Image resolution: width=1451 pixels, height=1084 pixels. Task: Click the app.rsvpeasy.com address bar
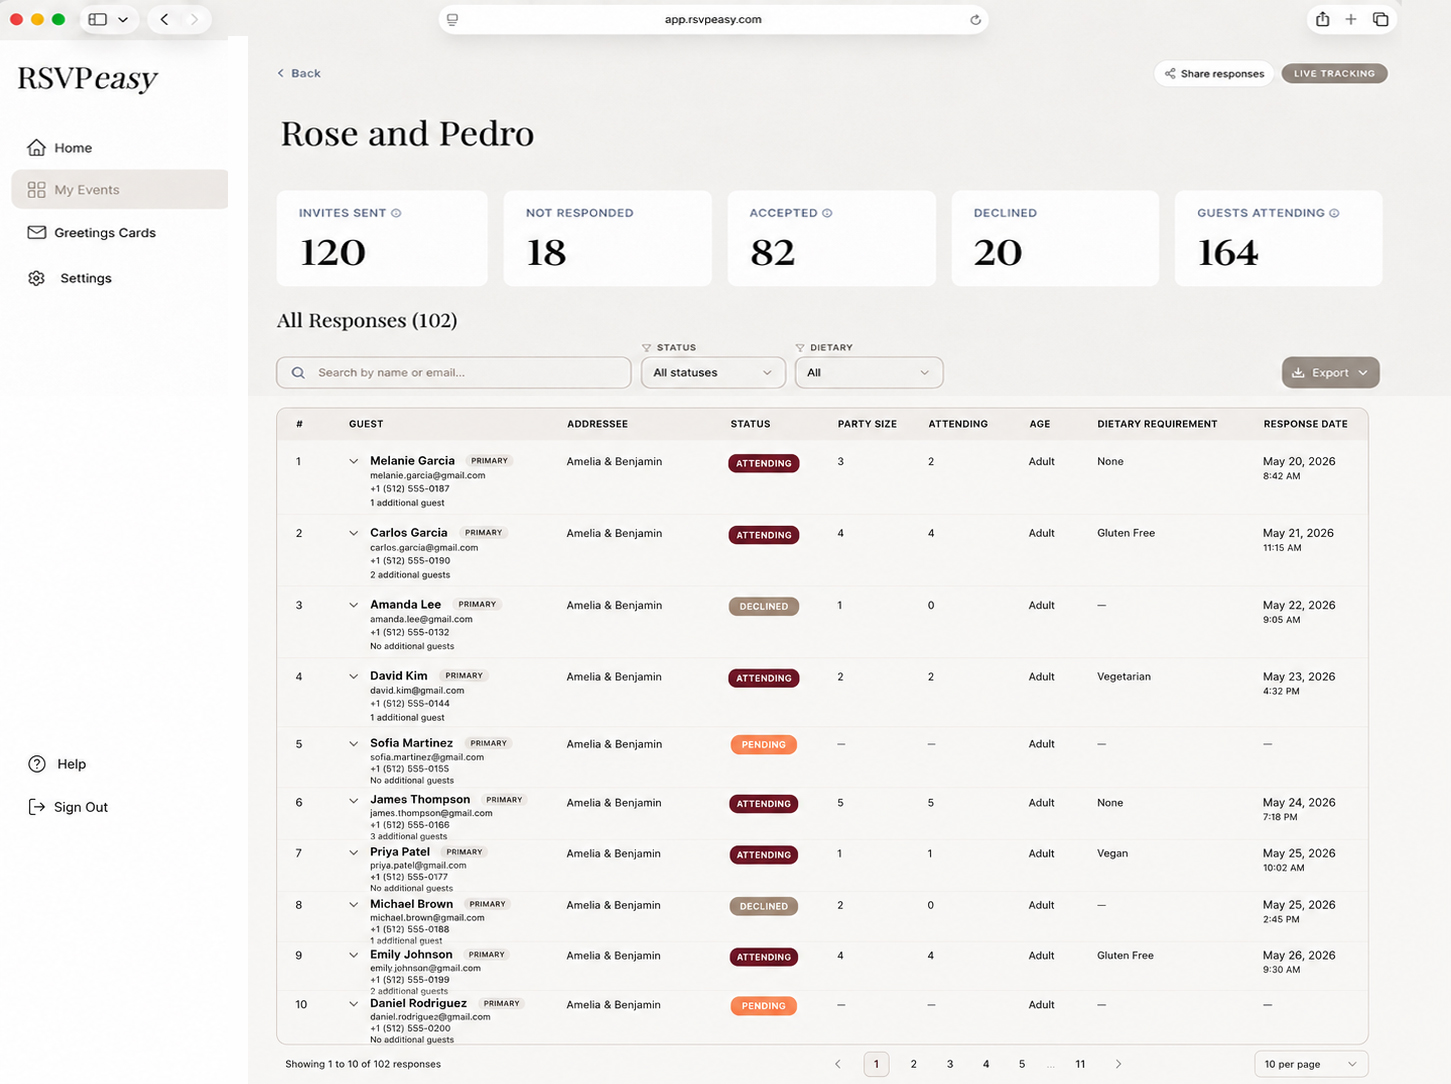713,19
